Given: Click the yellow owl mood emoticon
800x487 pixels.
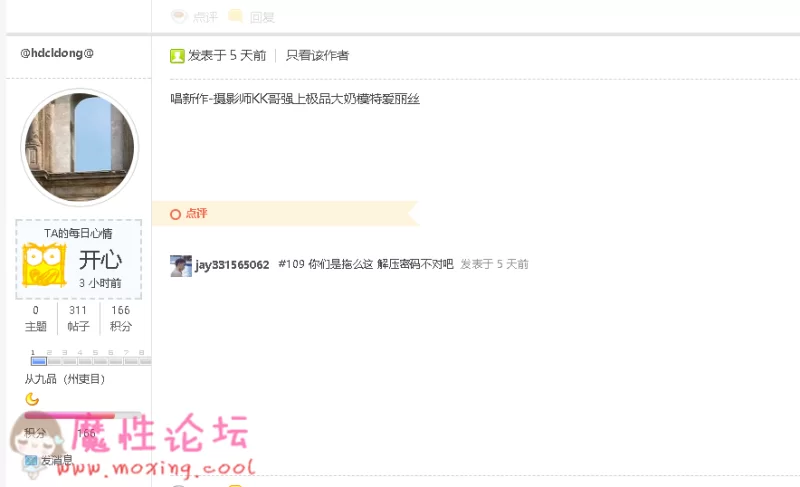Looking at the screenshot, I should click(x=44, y=265).
